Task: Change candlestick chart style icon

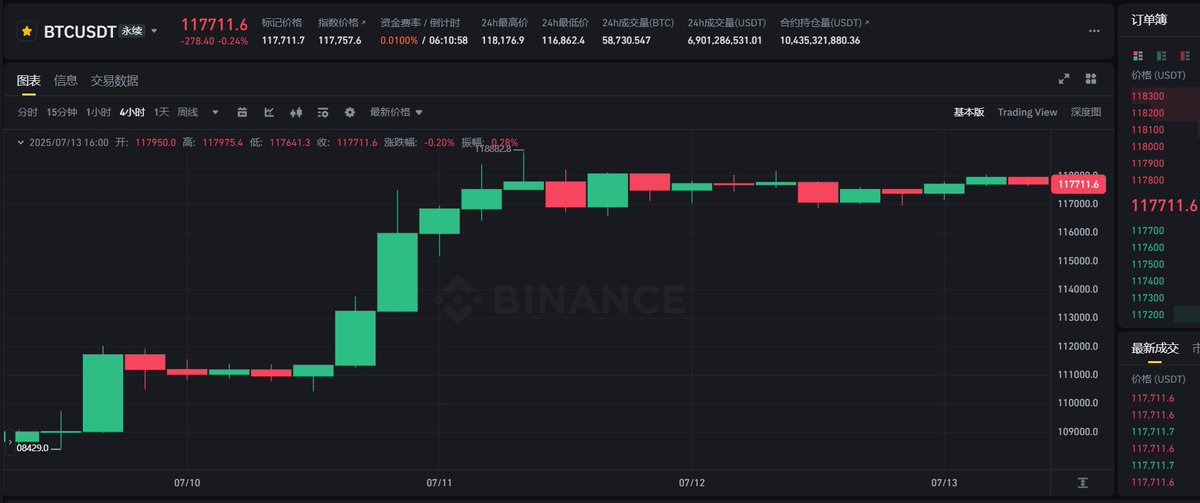Action: pos(296,112)
